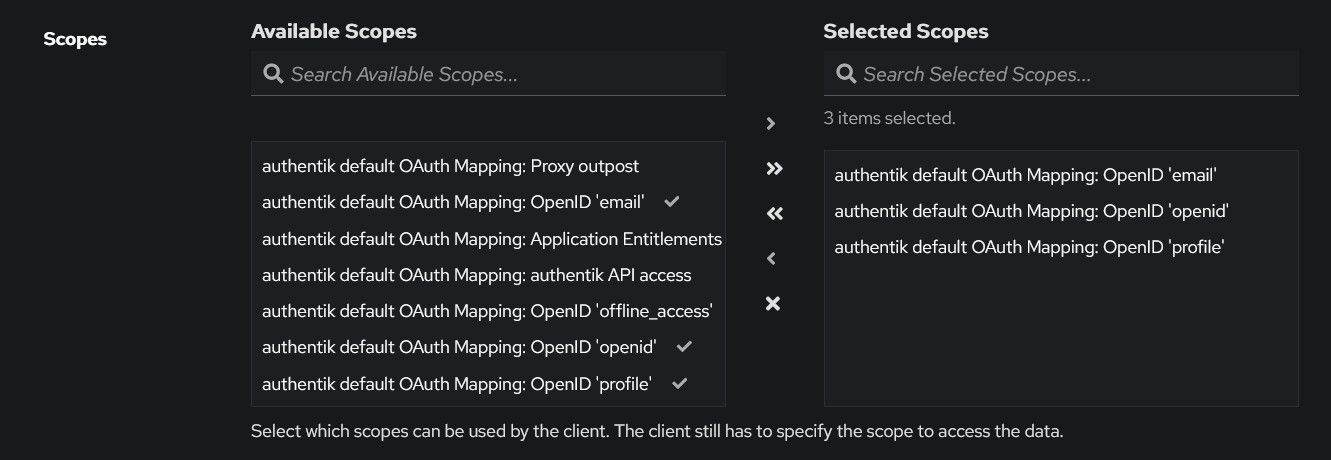1331x460 pixels.
Task: Select OpenID 'openid' in Available Scopes list
Action: [x=459, y=347]
